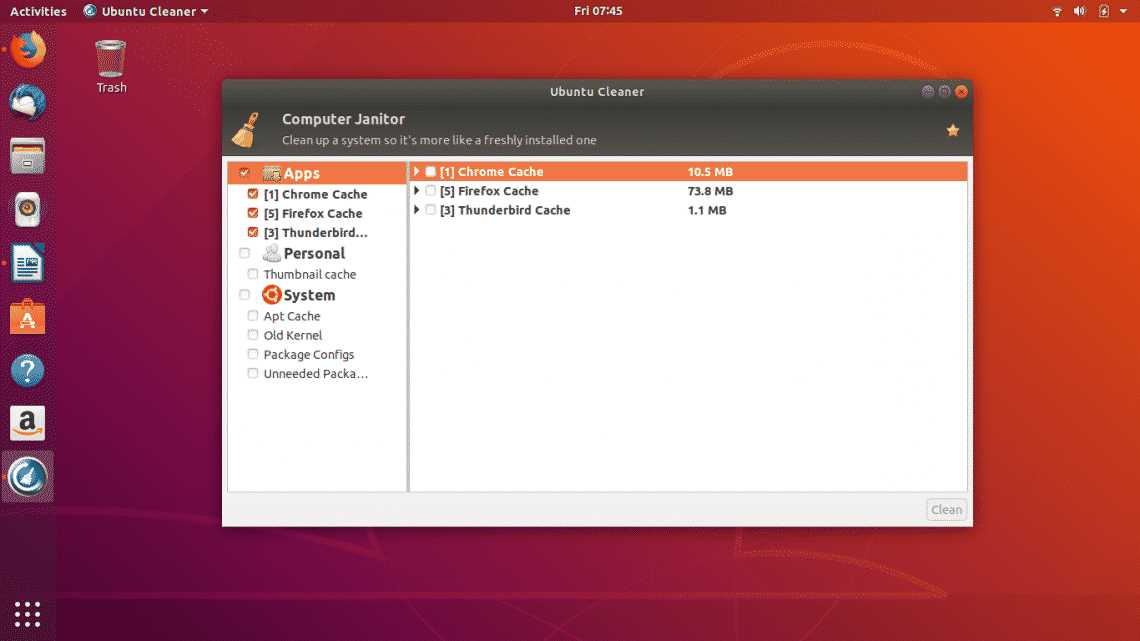Enable the Thumbnail cache checkbox
Screen dimensions: 1140x641
252,273
